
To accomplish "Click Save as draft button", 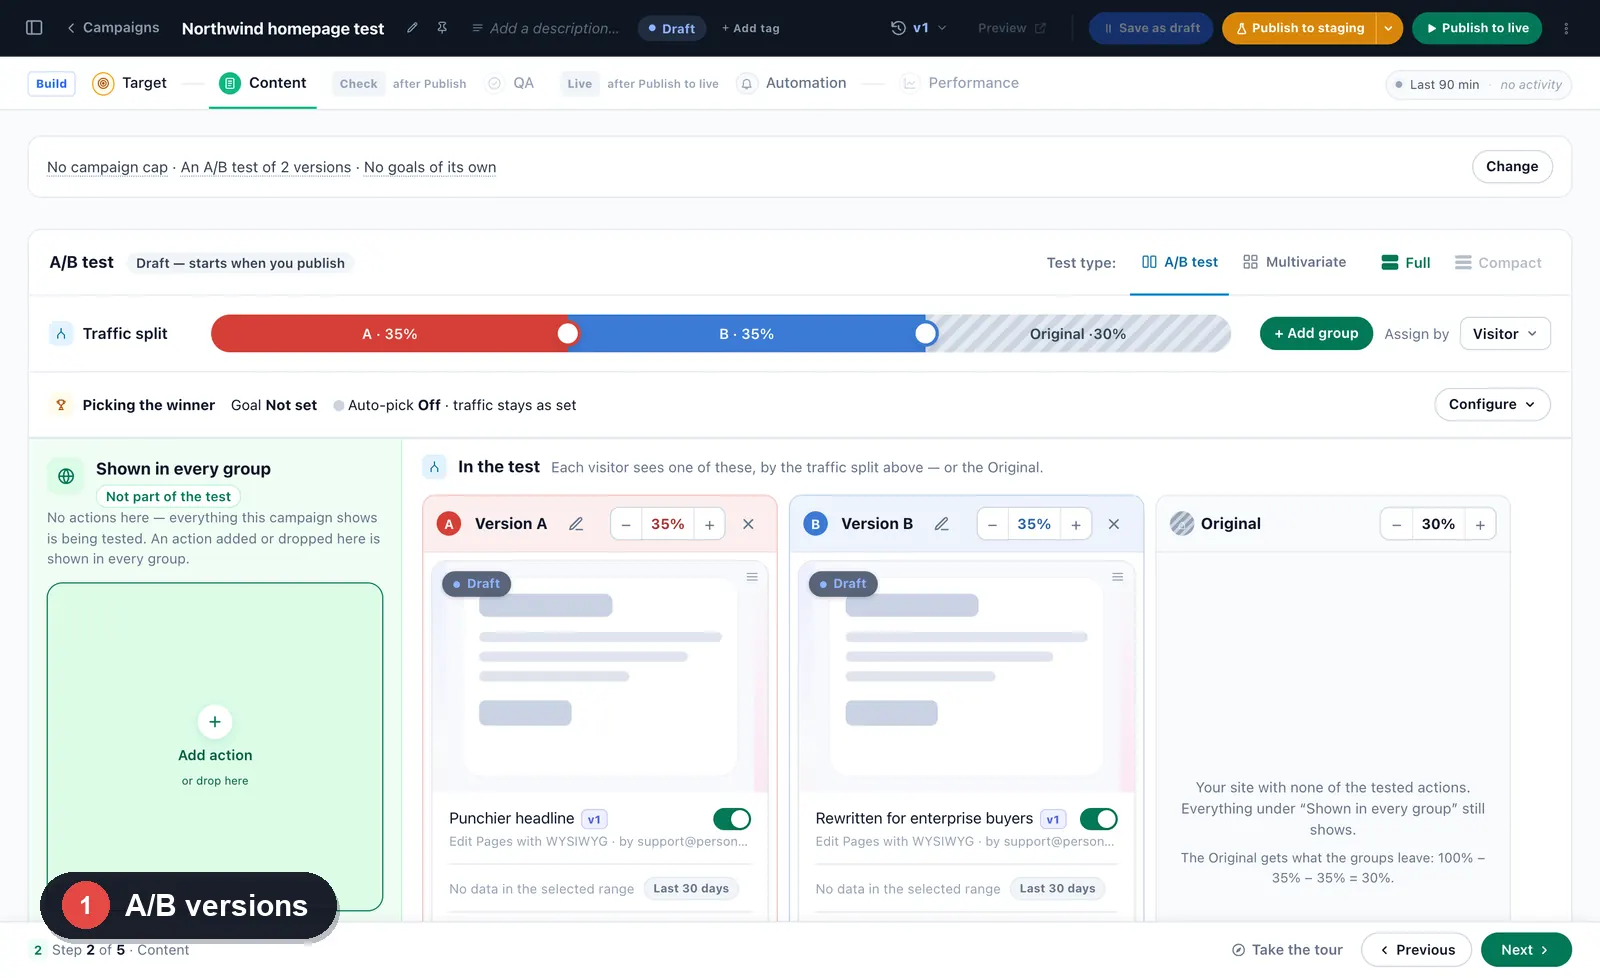I will click(1151, 28).
